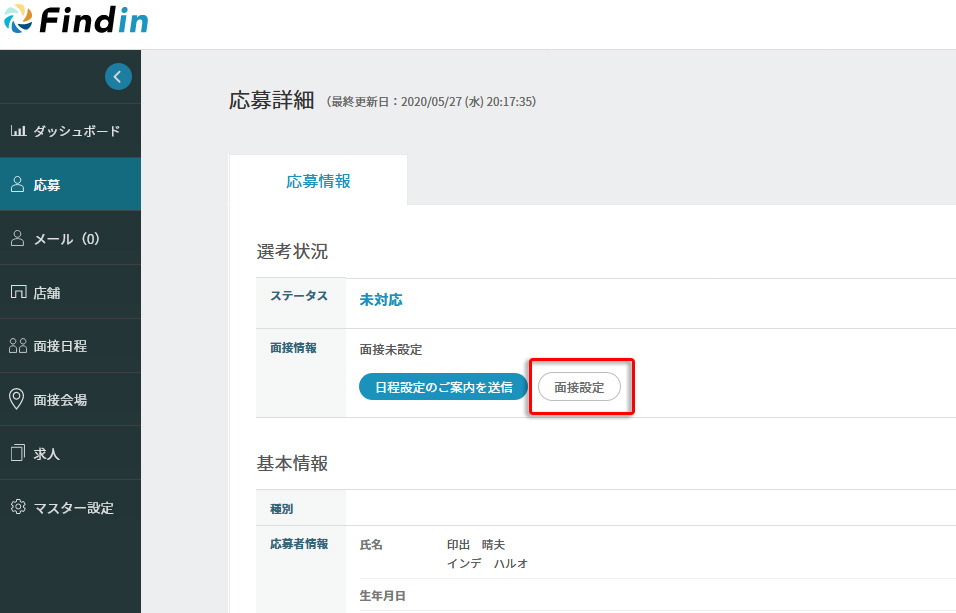Click the applicant name 印出 晴夫
This screenshot has width=956, height=613.
(476, 545)
